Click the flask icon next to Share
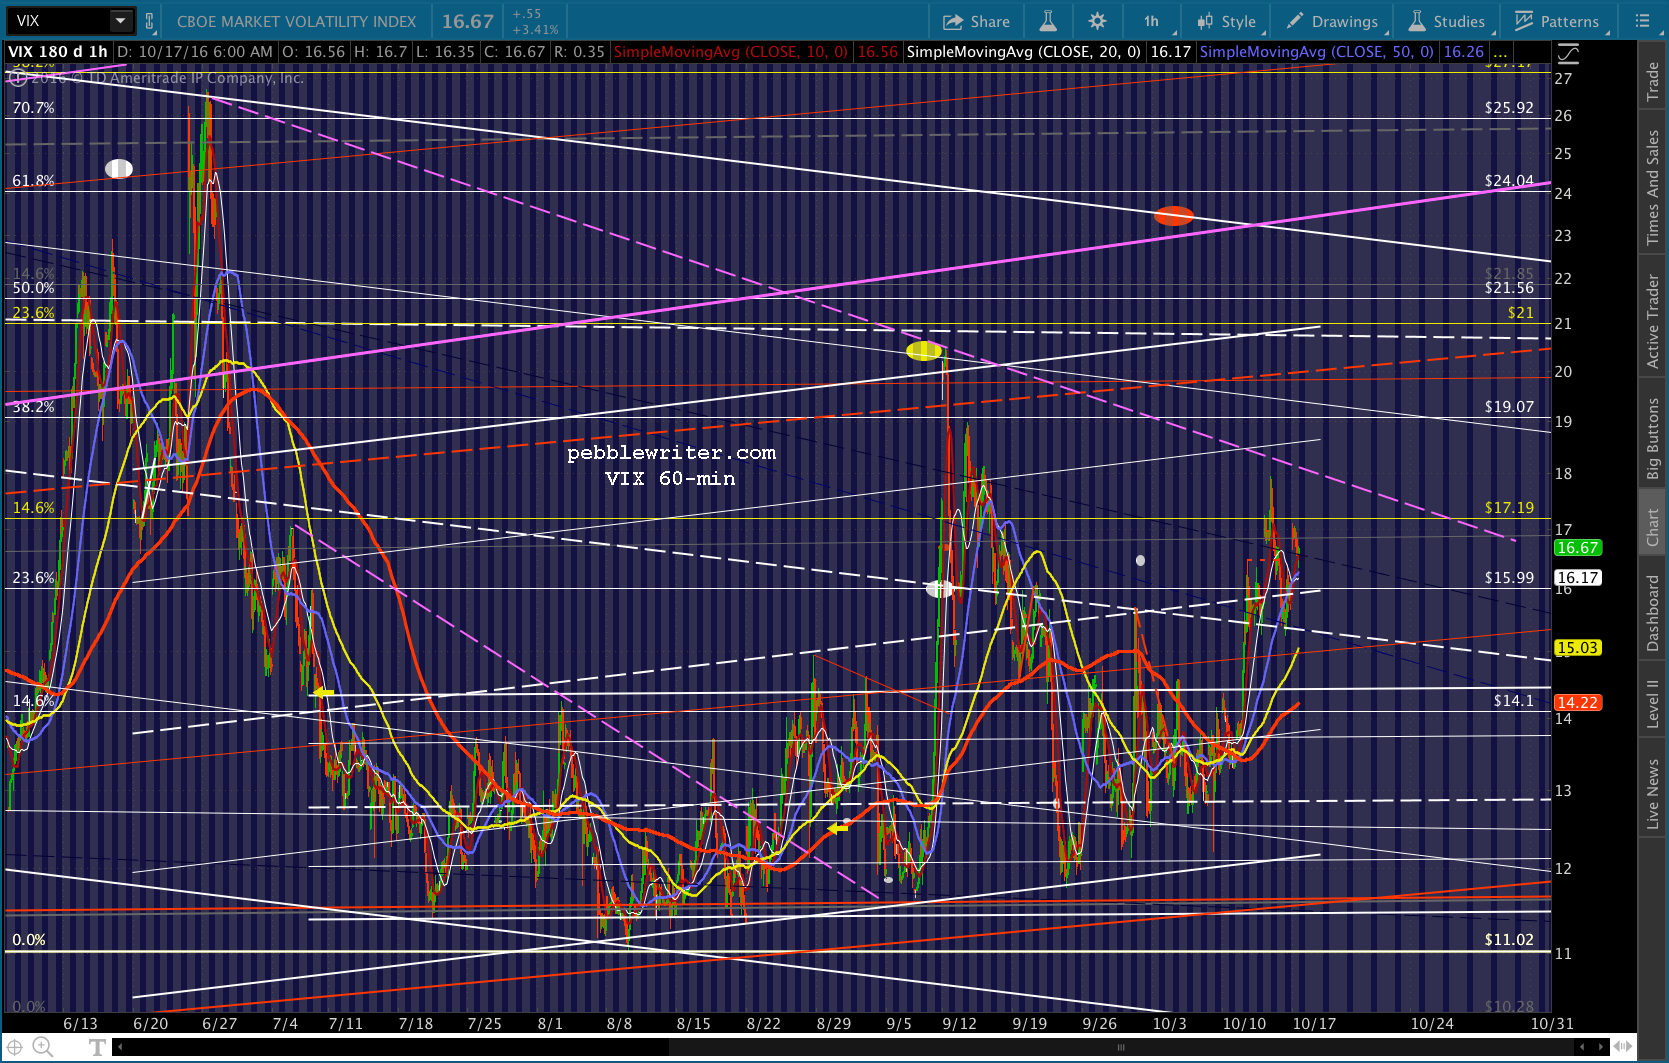The height and width of the screenshot is (1063, 1669). tap(1048, 21)
